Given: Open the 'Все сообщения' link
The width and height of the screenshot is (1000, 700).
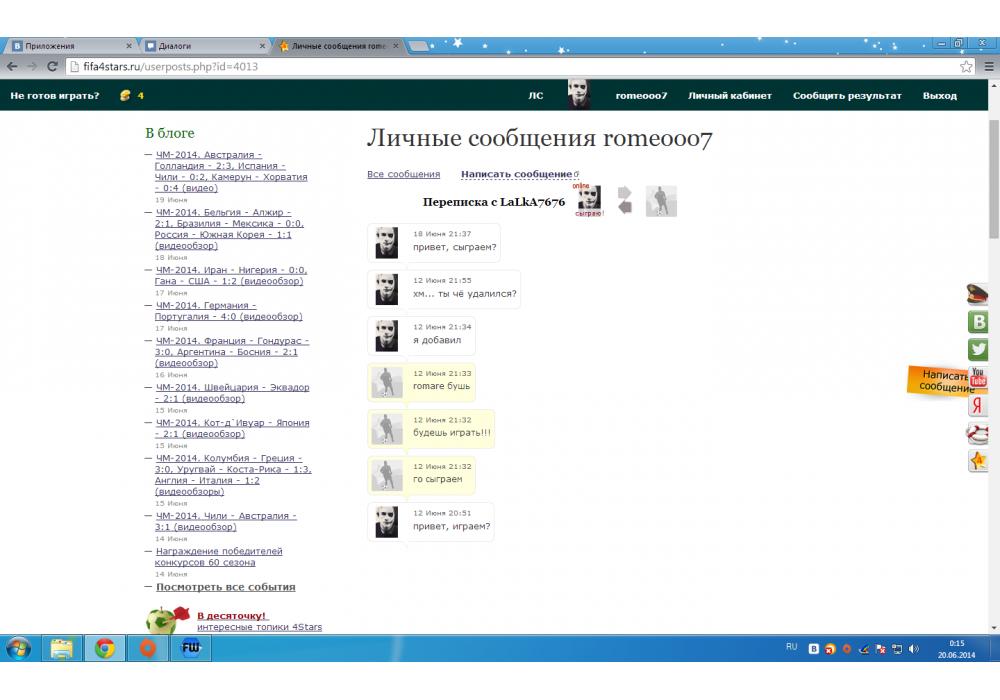Looking at the screenshot, I should 403,174.
